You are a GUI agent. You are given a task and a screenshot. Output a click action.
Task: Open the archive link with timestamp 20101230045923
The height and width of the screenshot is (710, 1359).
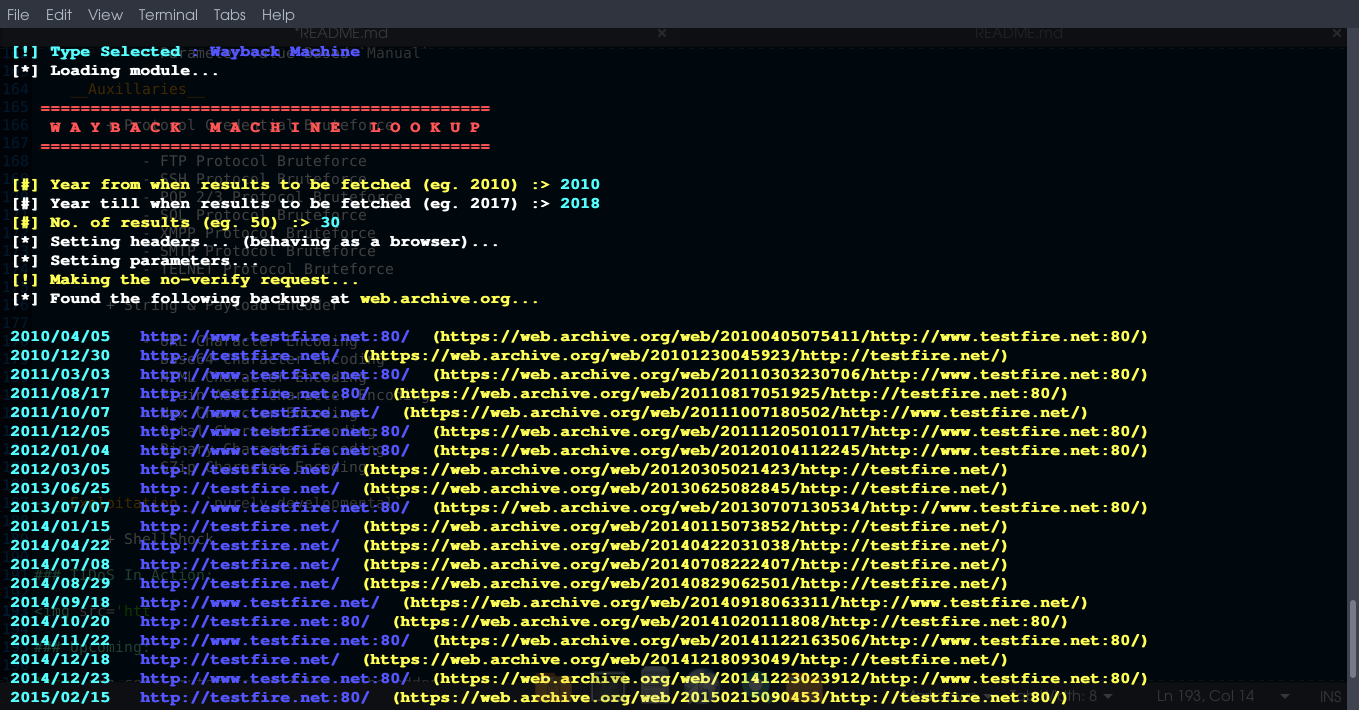tap(685, 356)
